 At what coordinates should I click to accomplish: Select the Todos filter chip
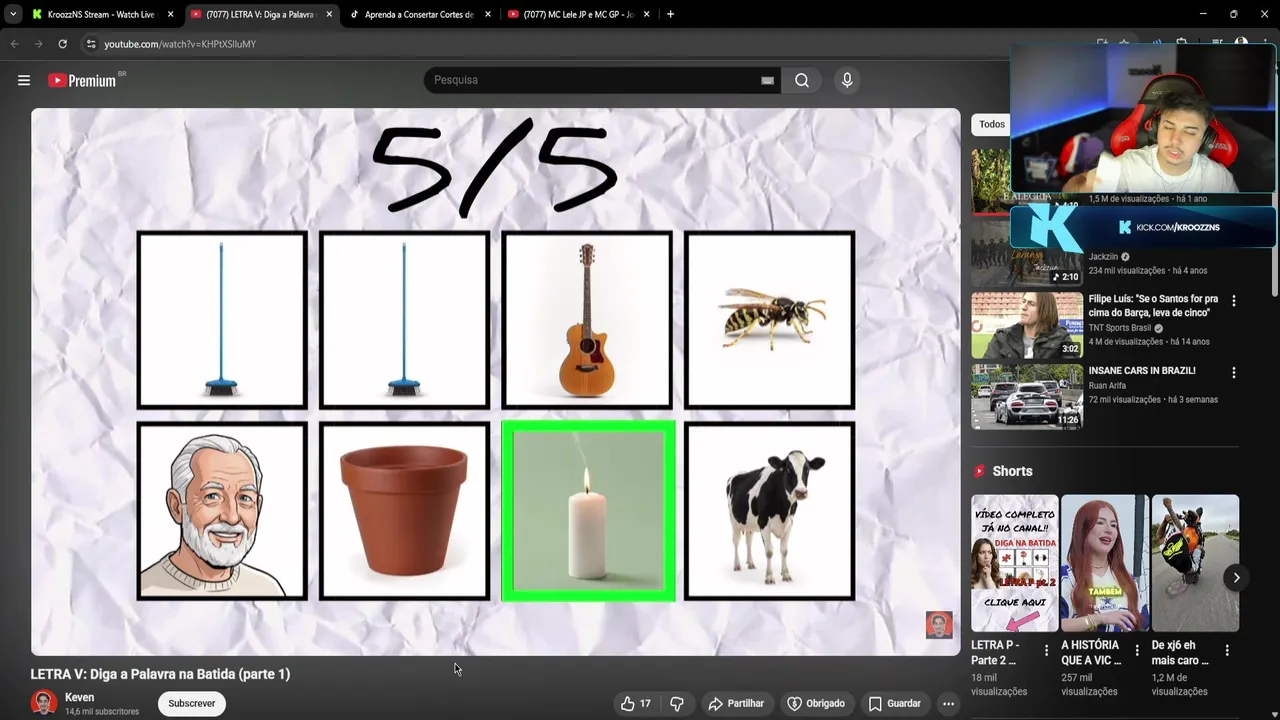[x=991, y=124]
